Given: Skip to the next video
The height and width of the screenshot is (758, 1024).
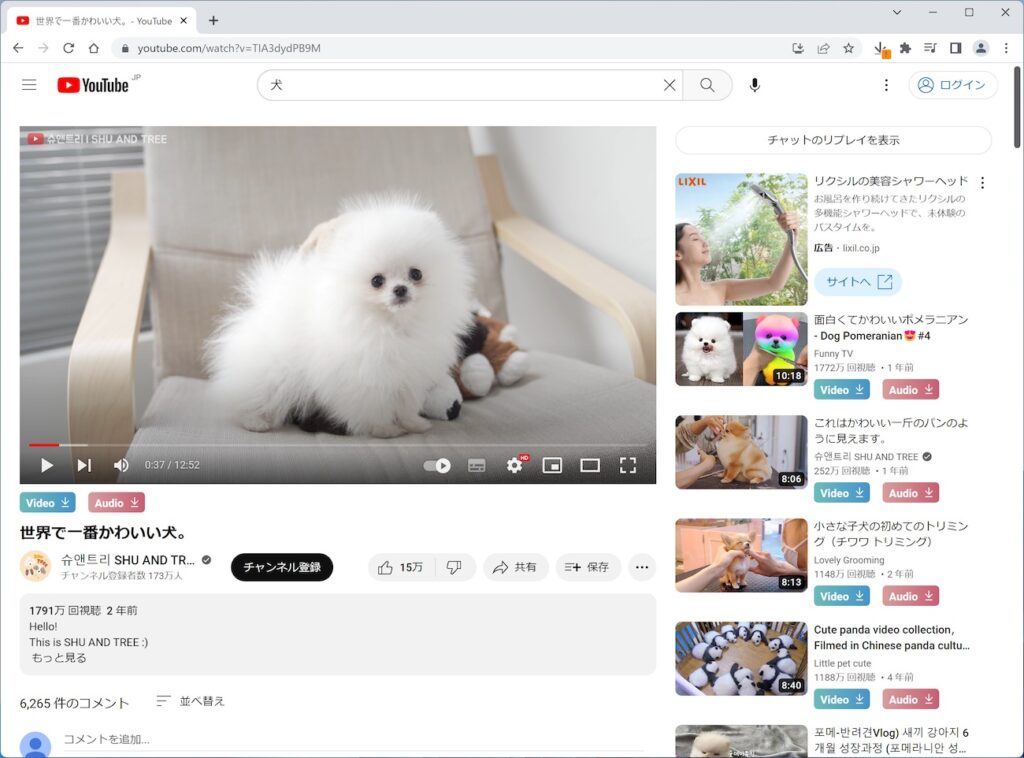Looking at the screenshot, I should pyautogui.click(x=83, y=464).
